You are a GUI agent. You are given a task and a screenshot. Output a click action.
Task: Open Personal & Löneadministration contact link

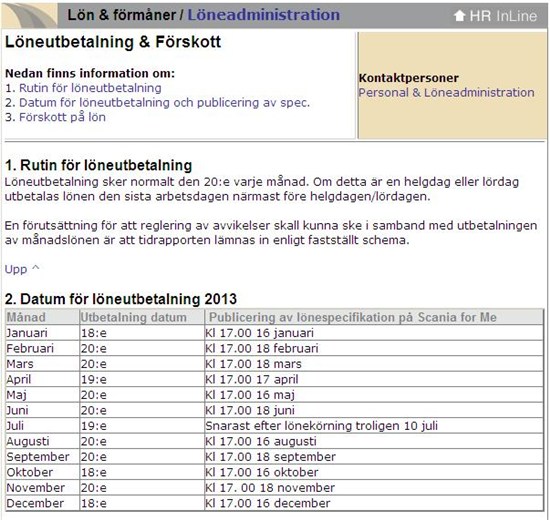click(x=446, y=93)
